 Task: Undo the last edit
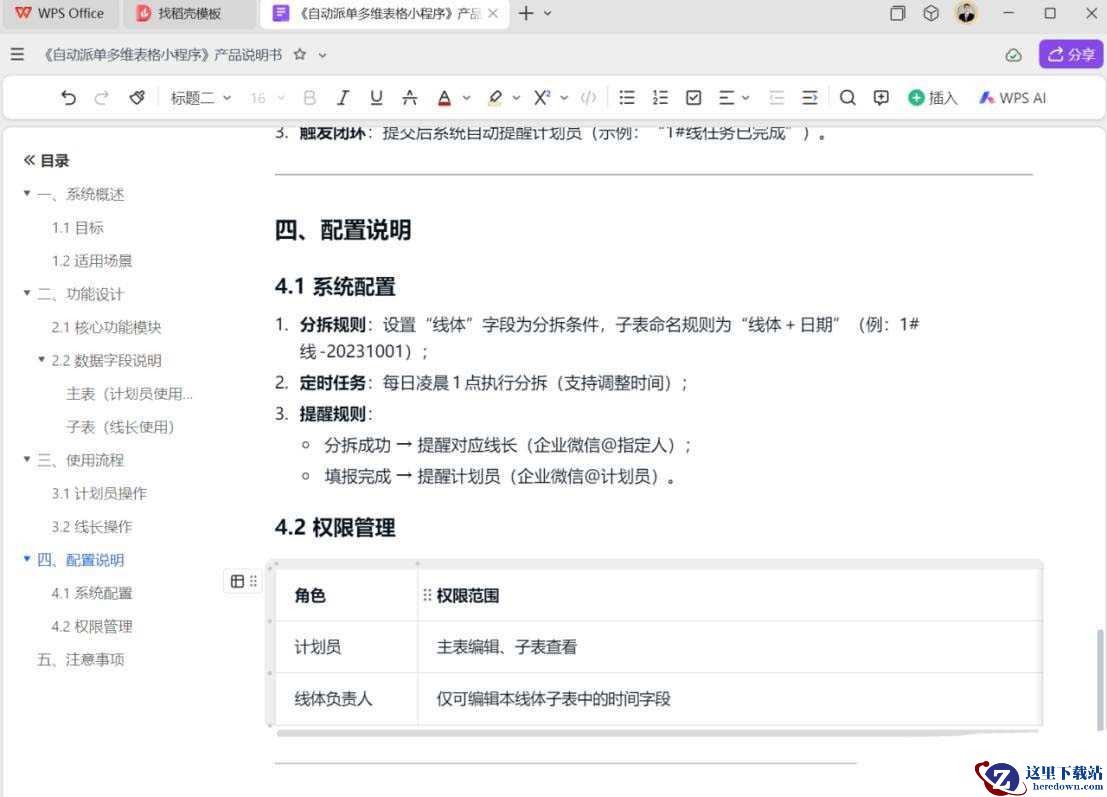[68, 97]
